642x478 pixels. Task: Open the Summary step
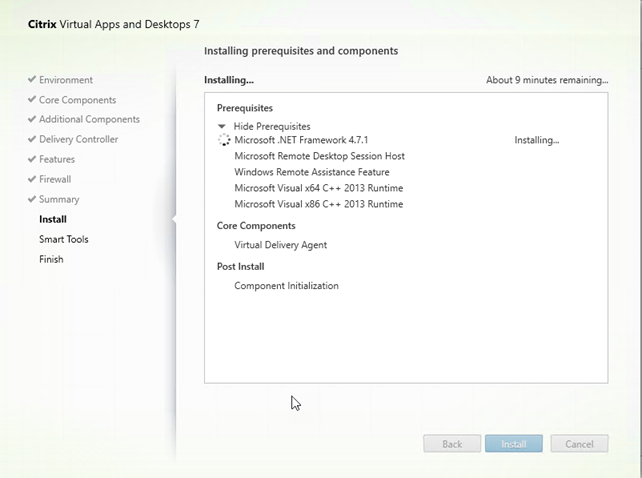coord(59,199)
